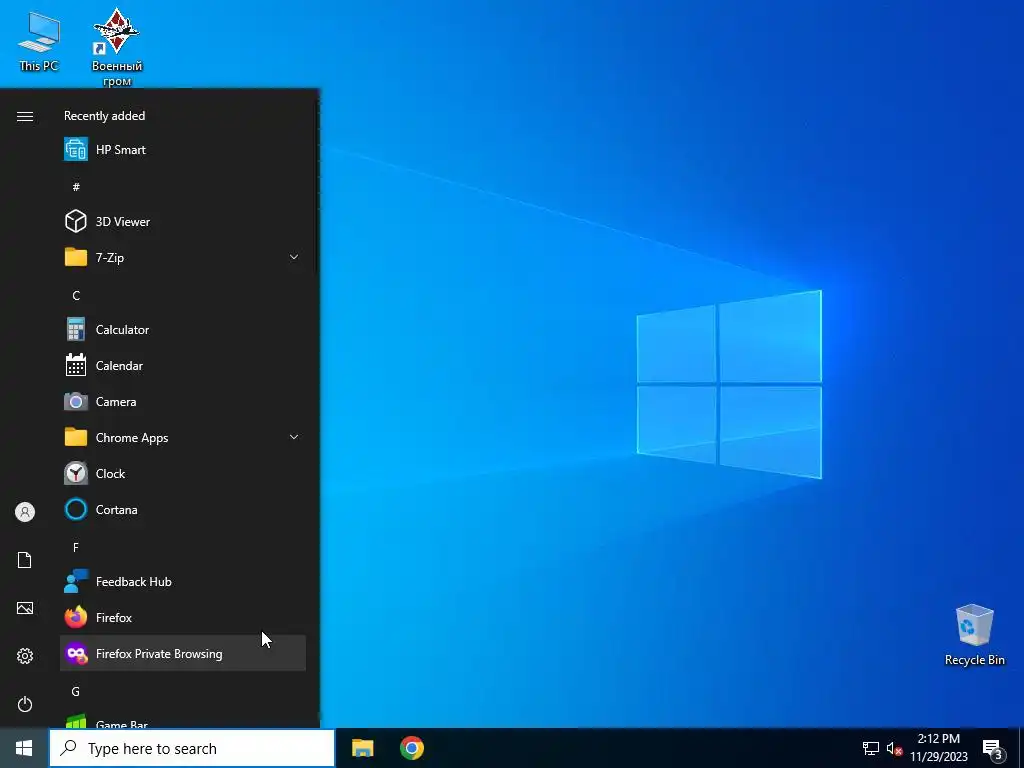1024x768 pixels.
Task: Click the muted volume tray icon
Action: tap(894, 748)
